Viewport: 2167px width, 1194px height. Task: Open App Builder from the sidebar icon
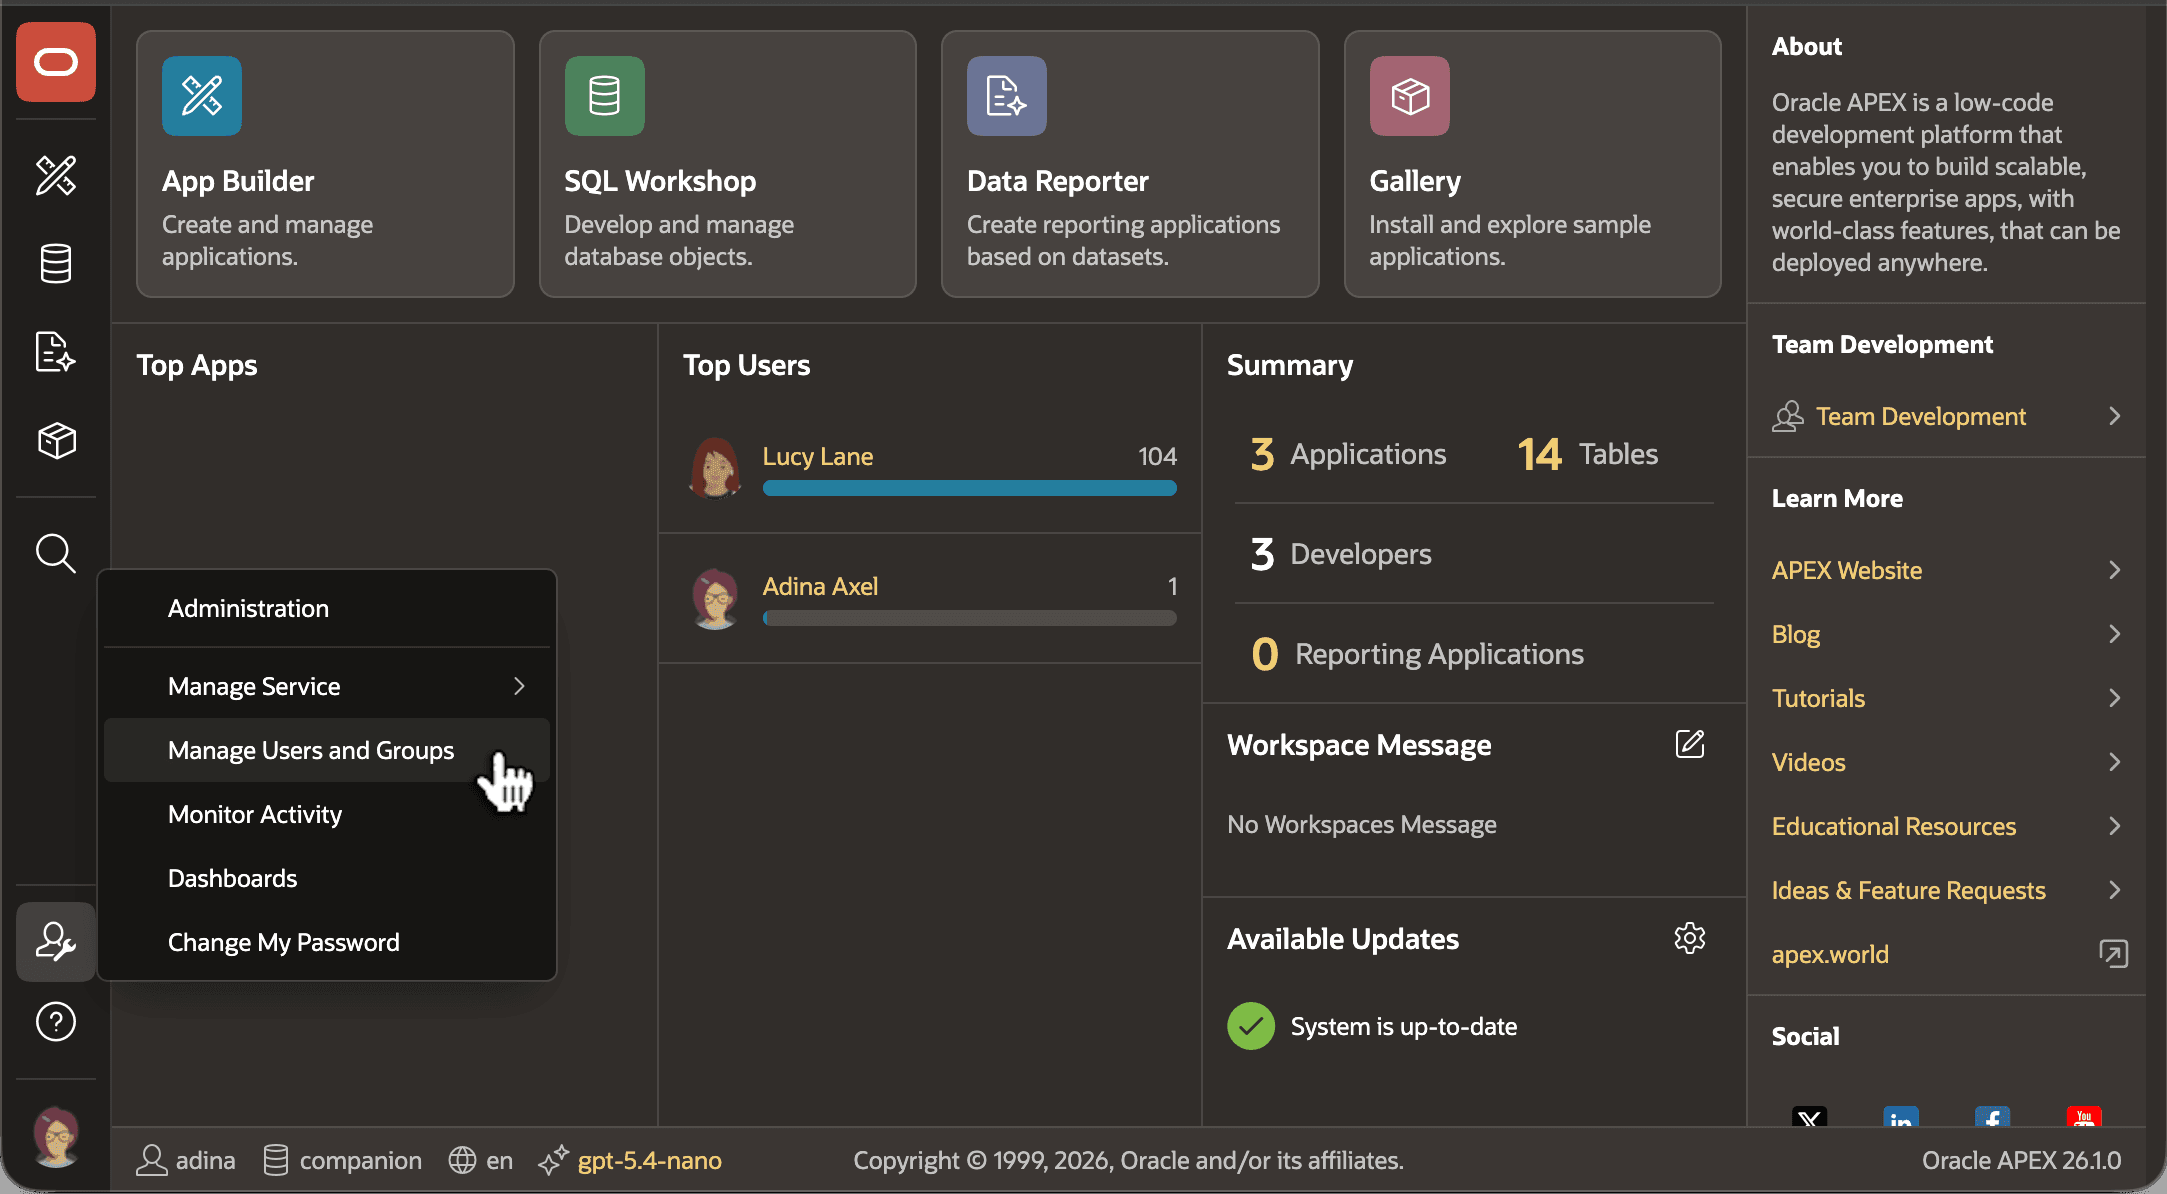56,175
